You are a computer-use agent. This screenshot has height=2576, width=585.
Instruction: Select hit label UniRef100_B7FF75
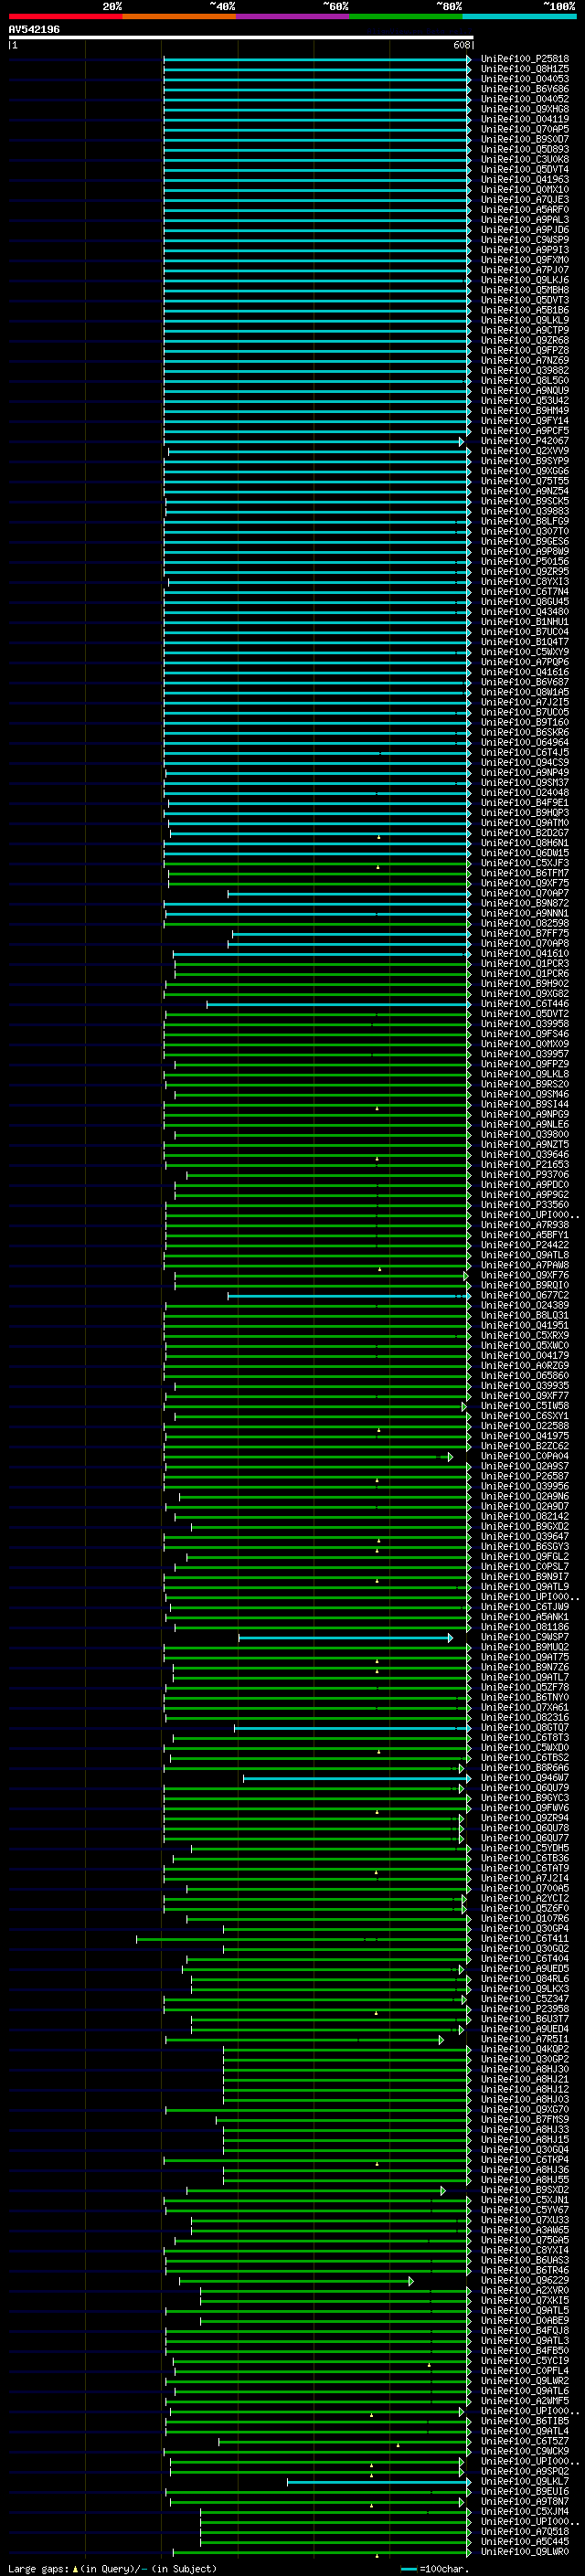pos(524,934)
